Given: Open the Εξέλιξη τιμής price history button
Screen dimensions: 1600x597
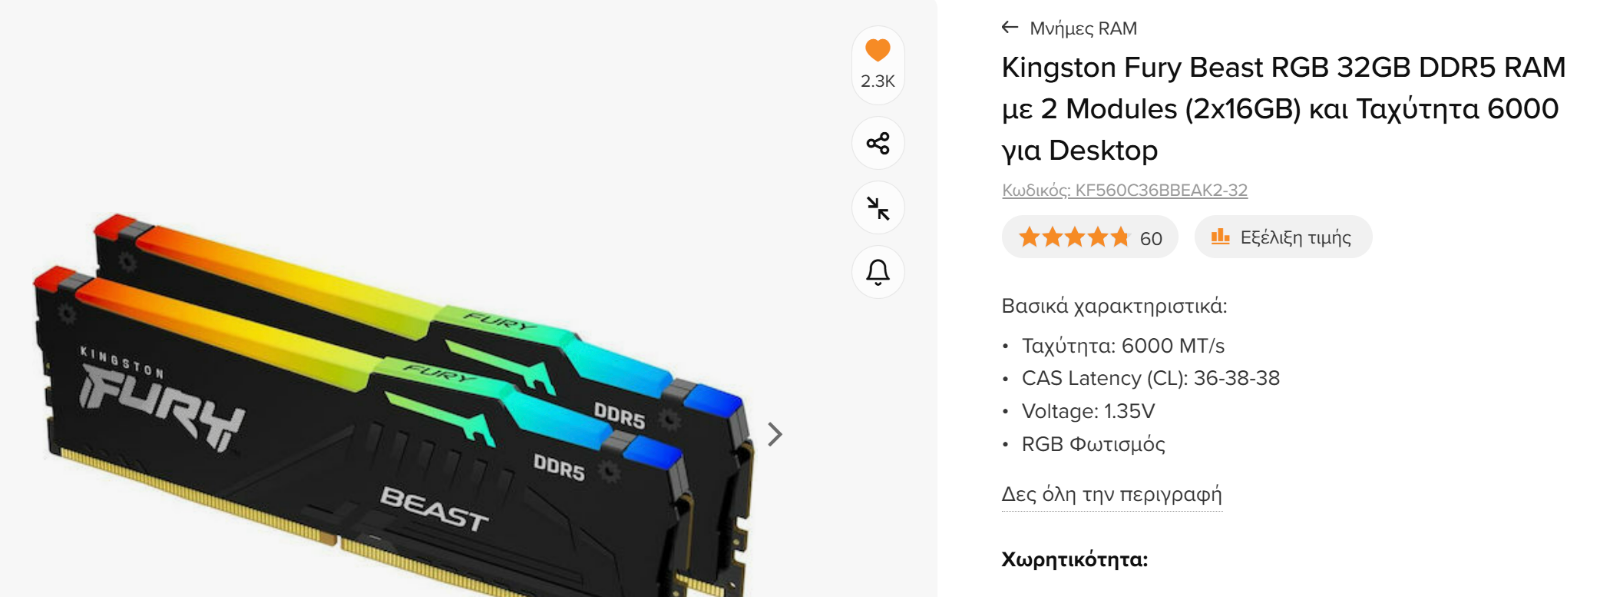Looking at the screenshot, I should [1283, 237].
